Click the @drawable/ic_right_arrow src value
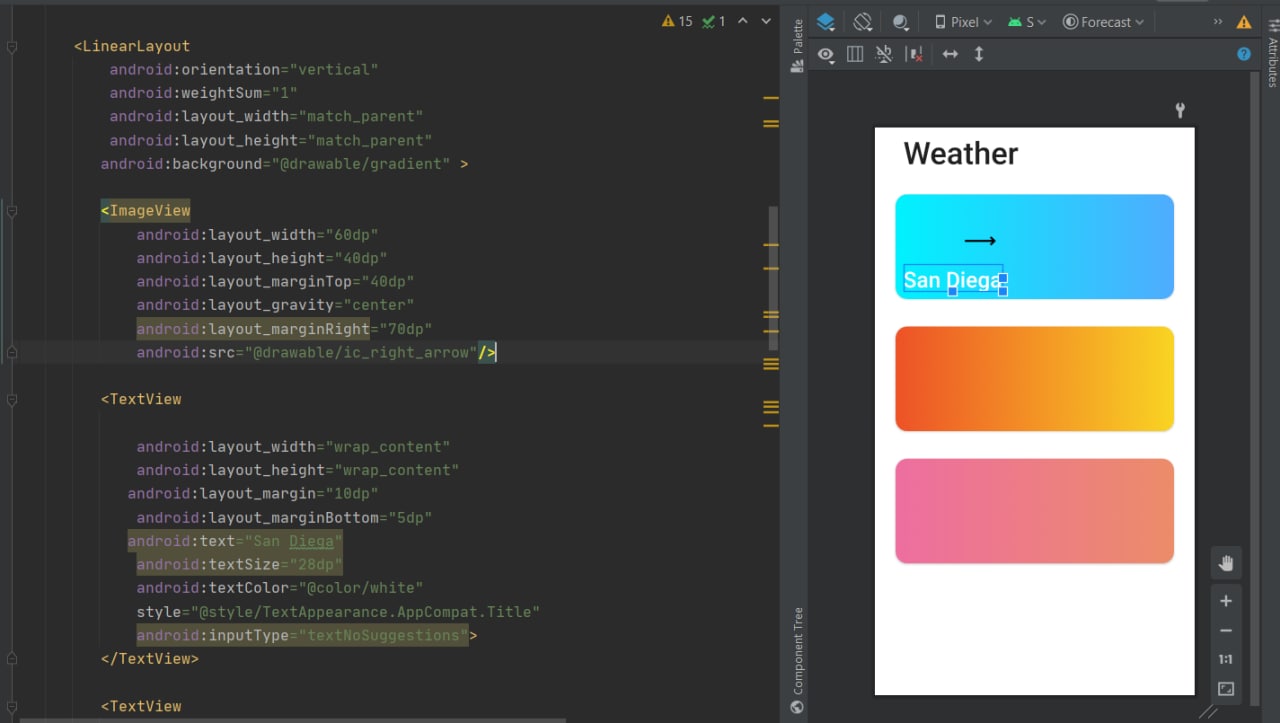 pos(361,352)
